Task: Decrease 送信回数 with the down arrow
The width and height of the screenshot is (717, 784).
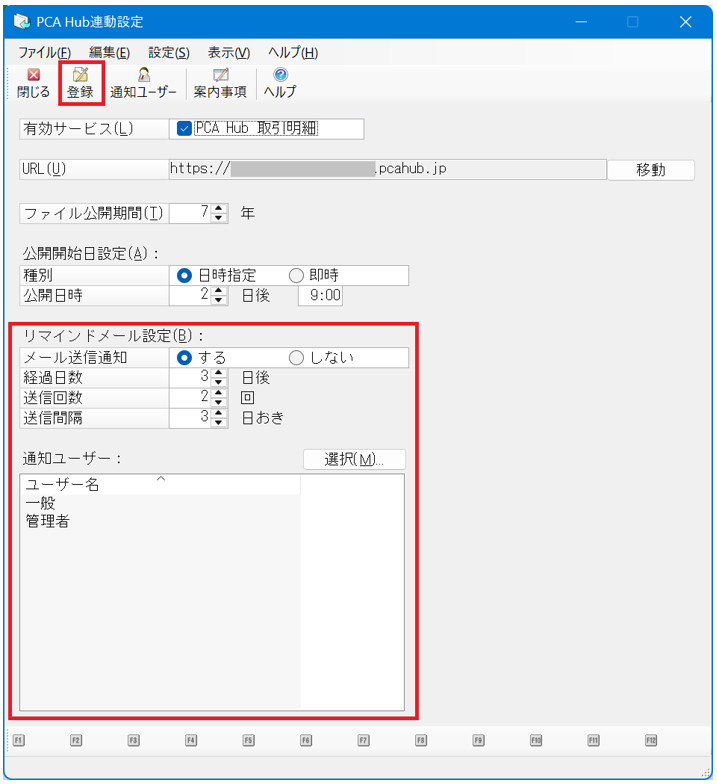Action: pyautogui.click(x=218, y=402)
